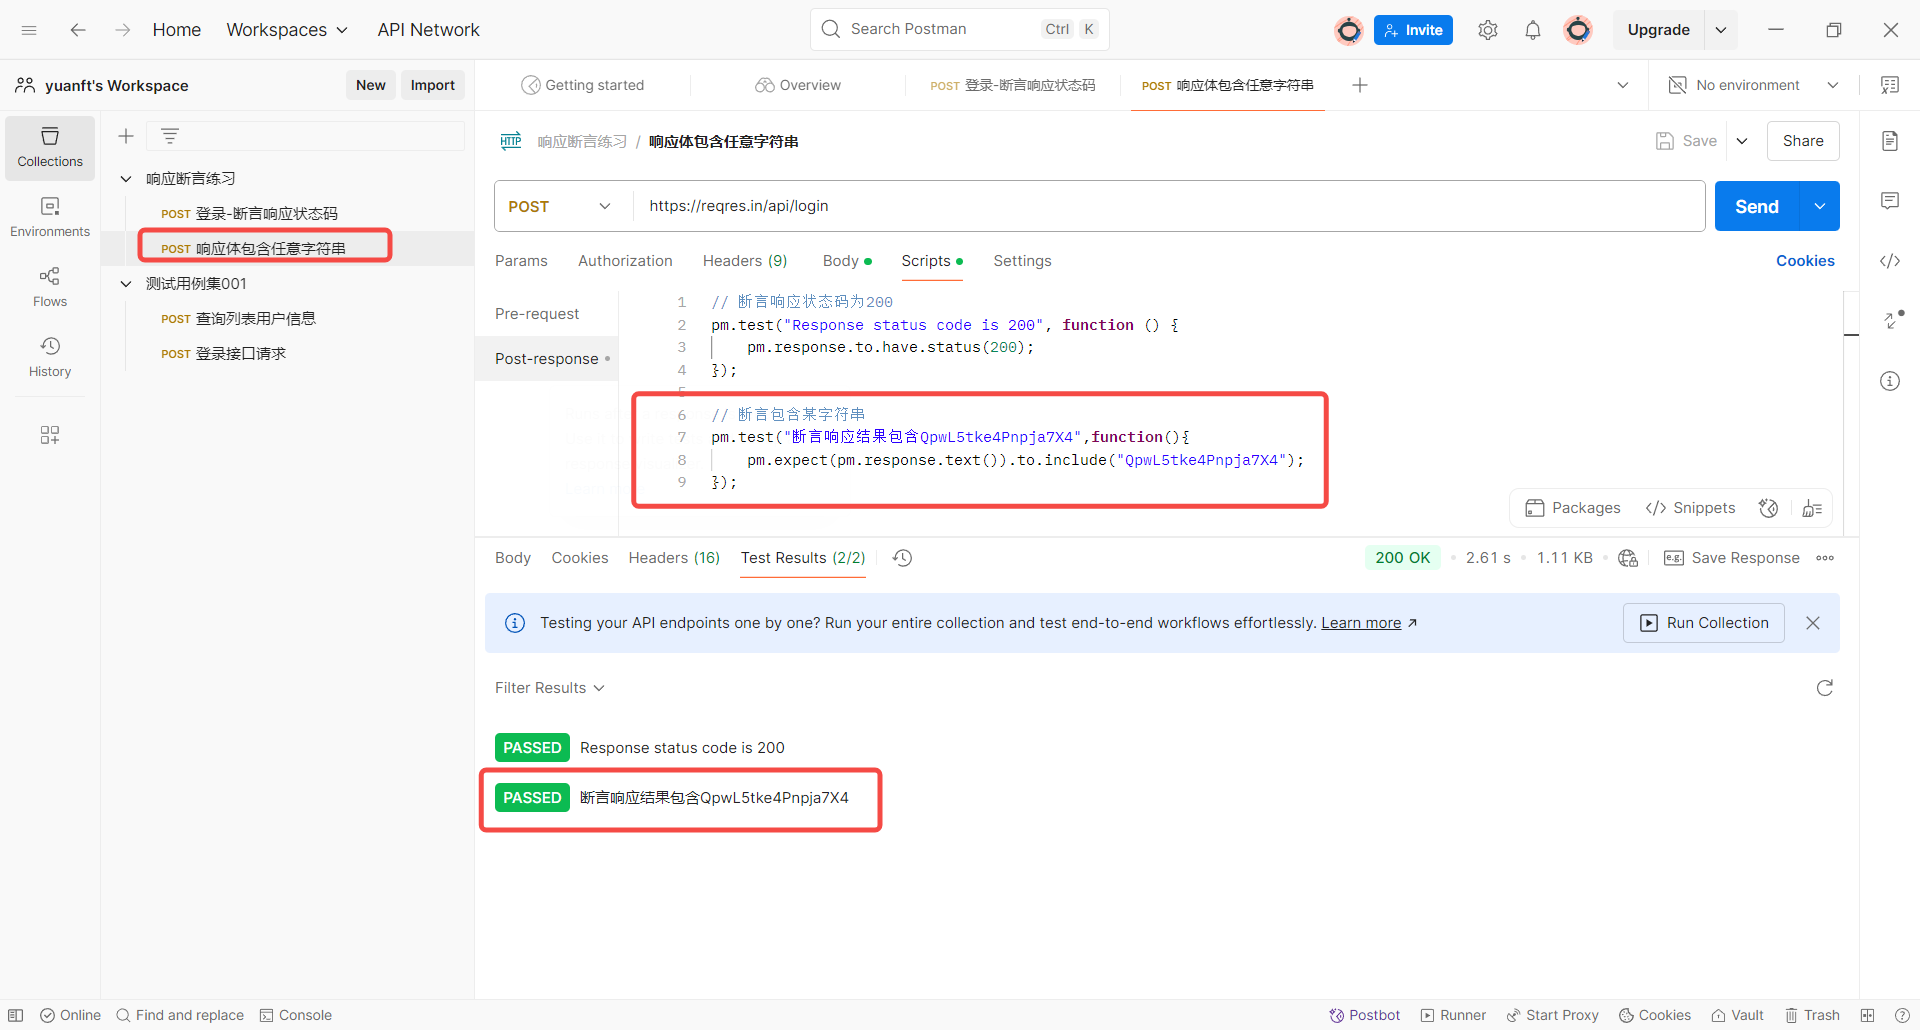
Task: Open the documentation icon in right sidebar
Action: 1890,141
